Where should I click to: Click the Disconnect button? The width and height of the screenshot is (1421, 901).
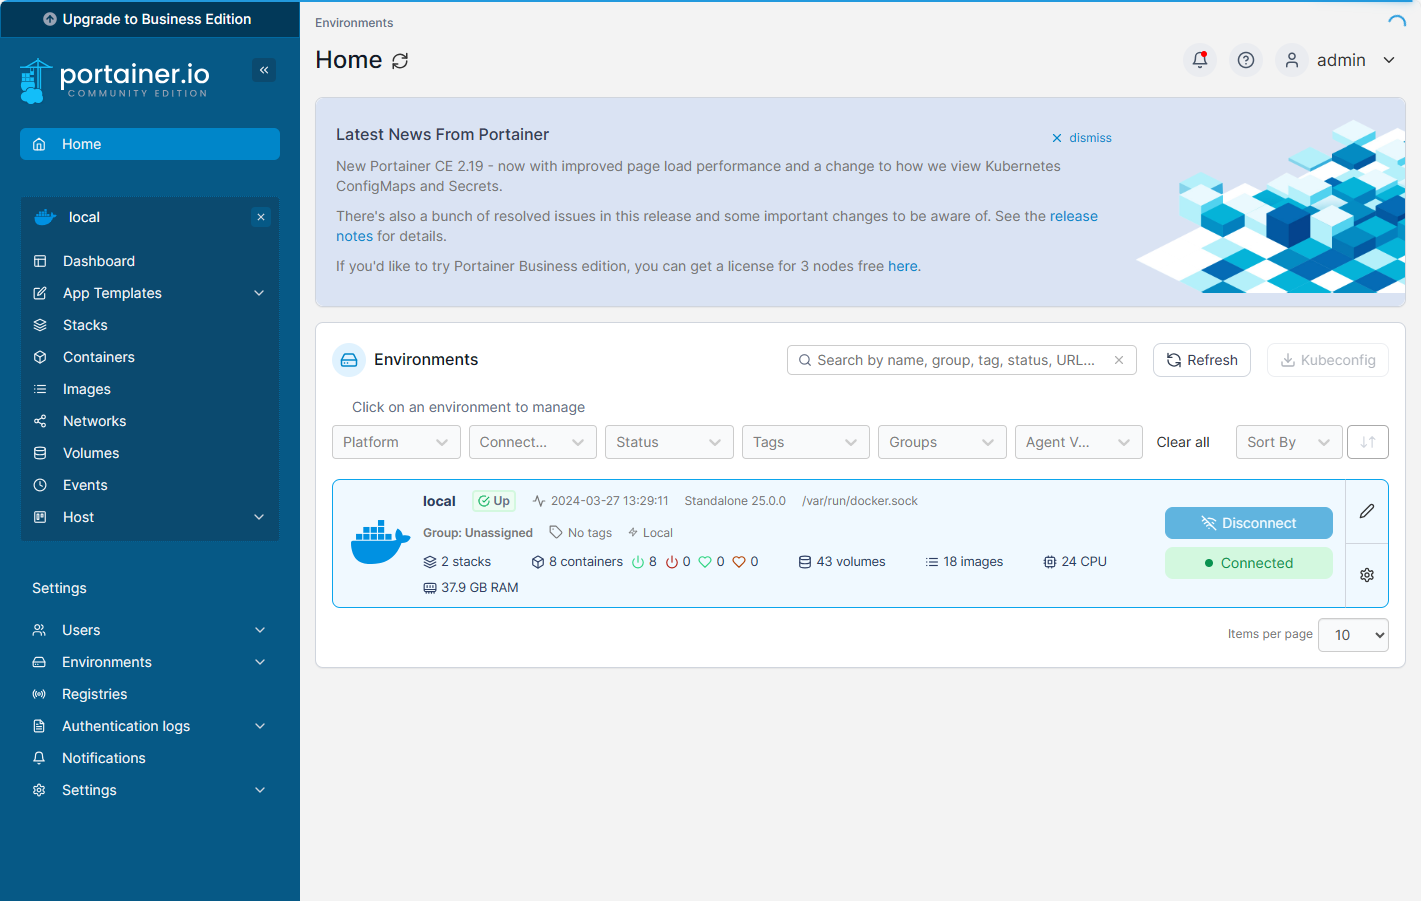click(1249, 523)
